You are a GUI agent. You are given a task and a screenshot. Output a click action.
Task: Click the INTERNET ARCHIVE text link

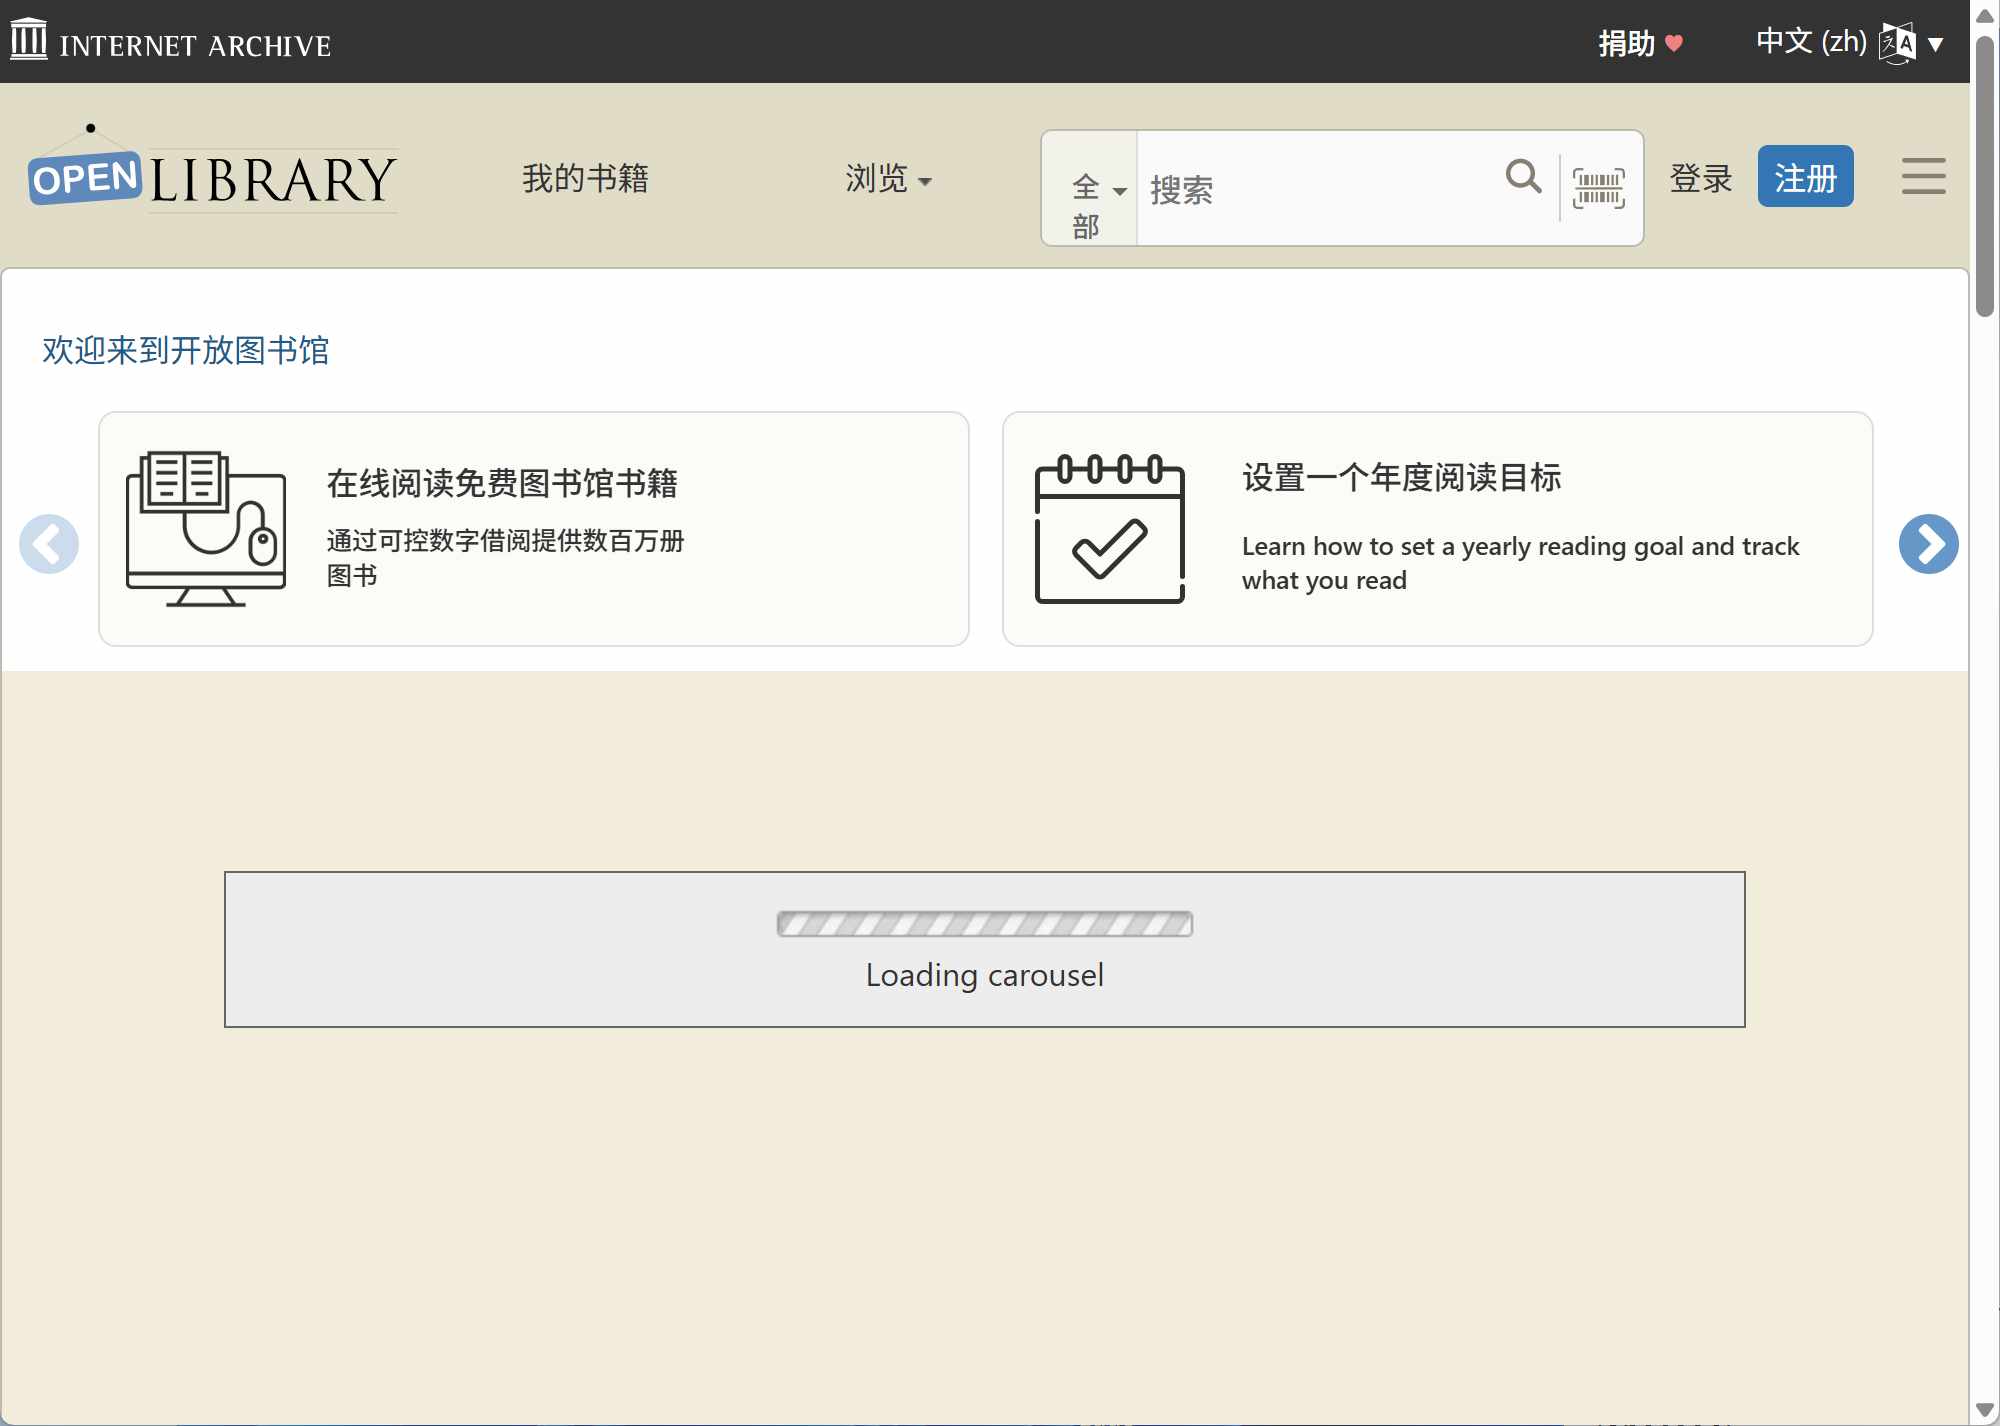(x=195, y=46)
